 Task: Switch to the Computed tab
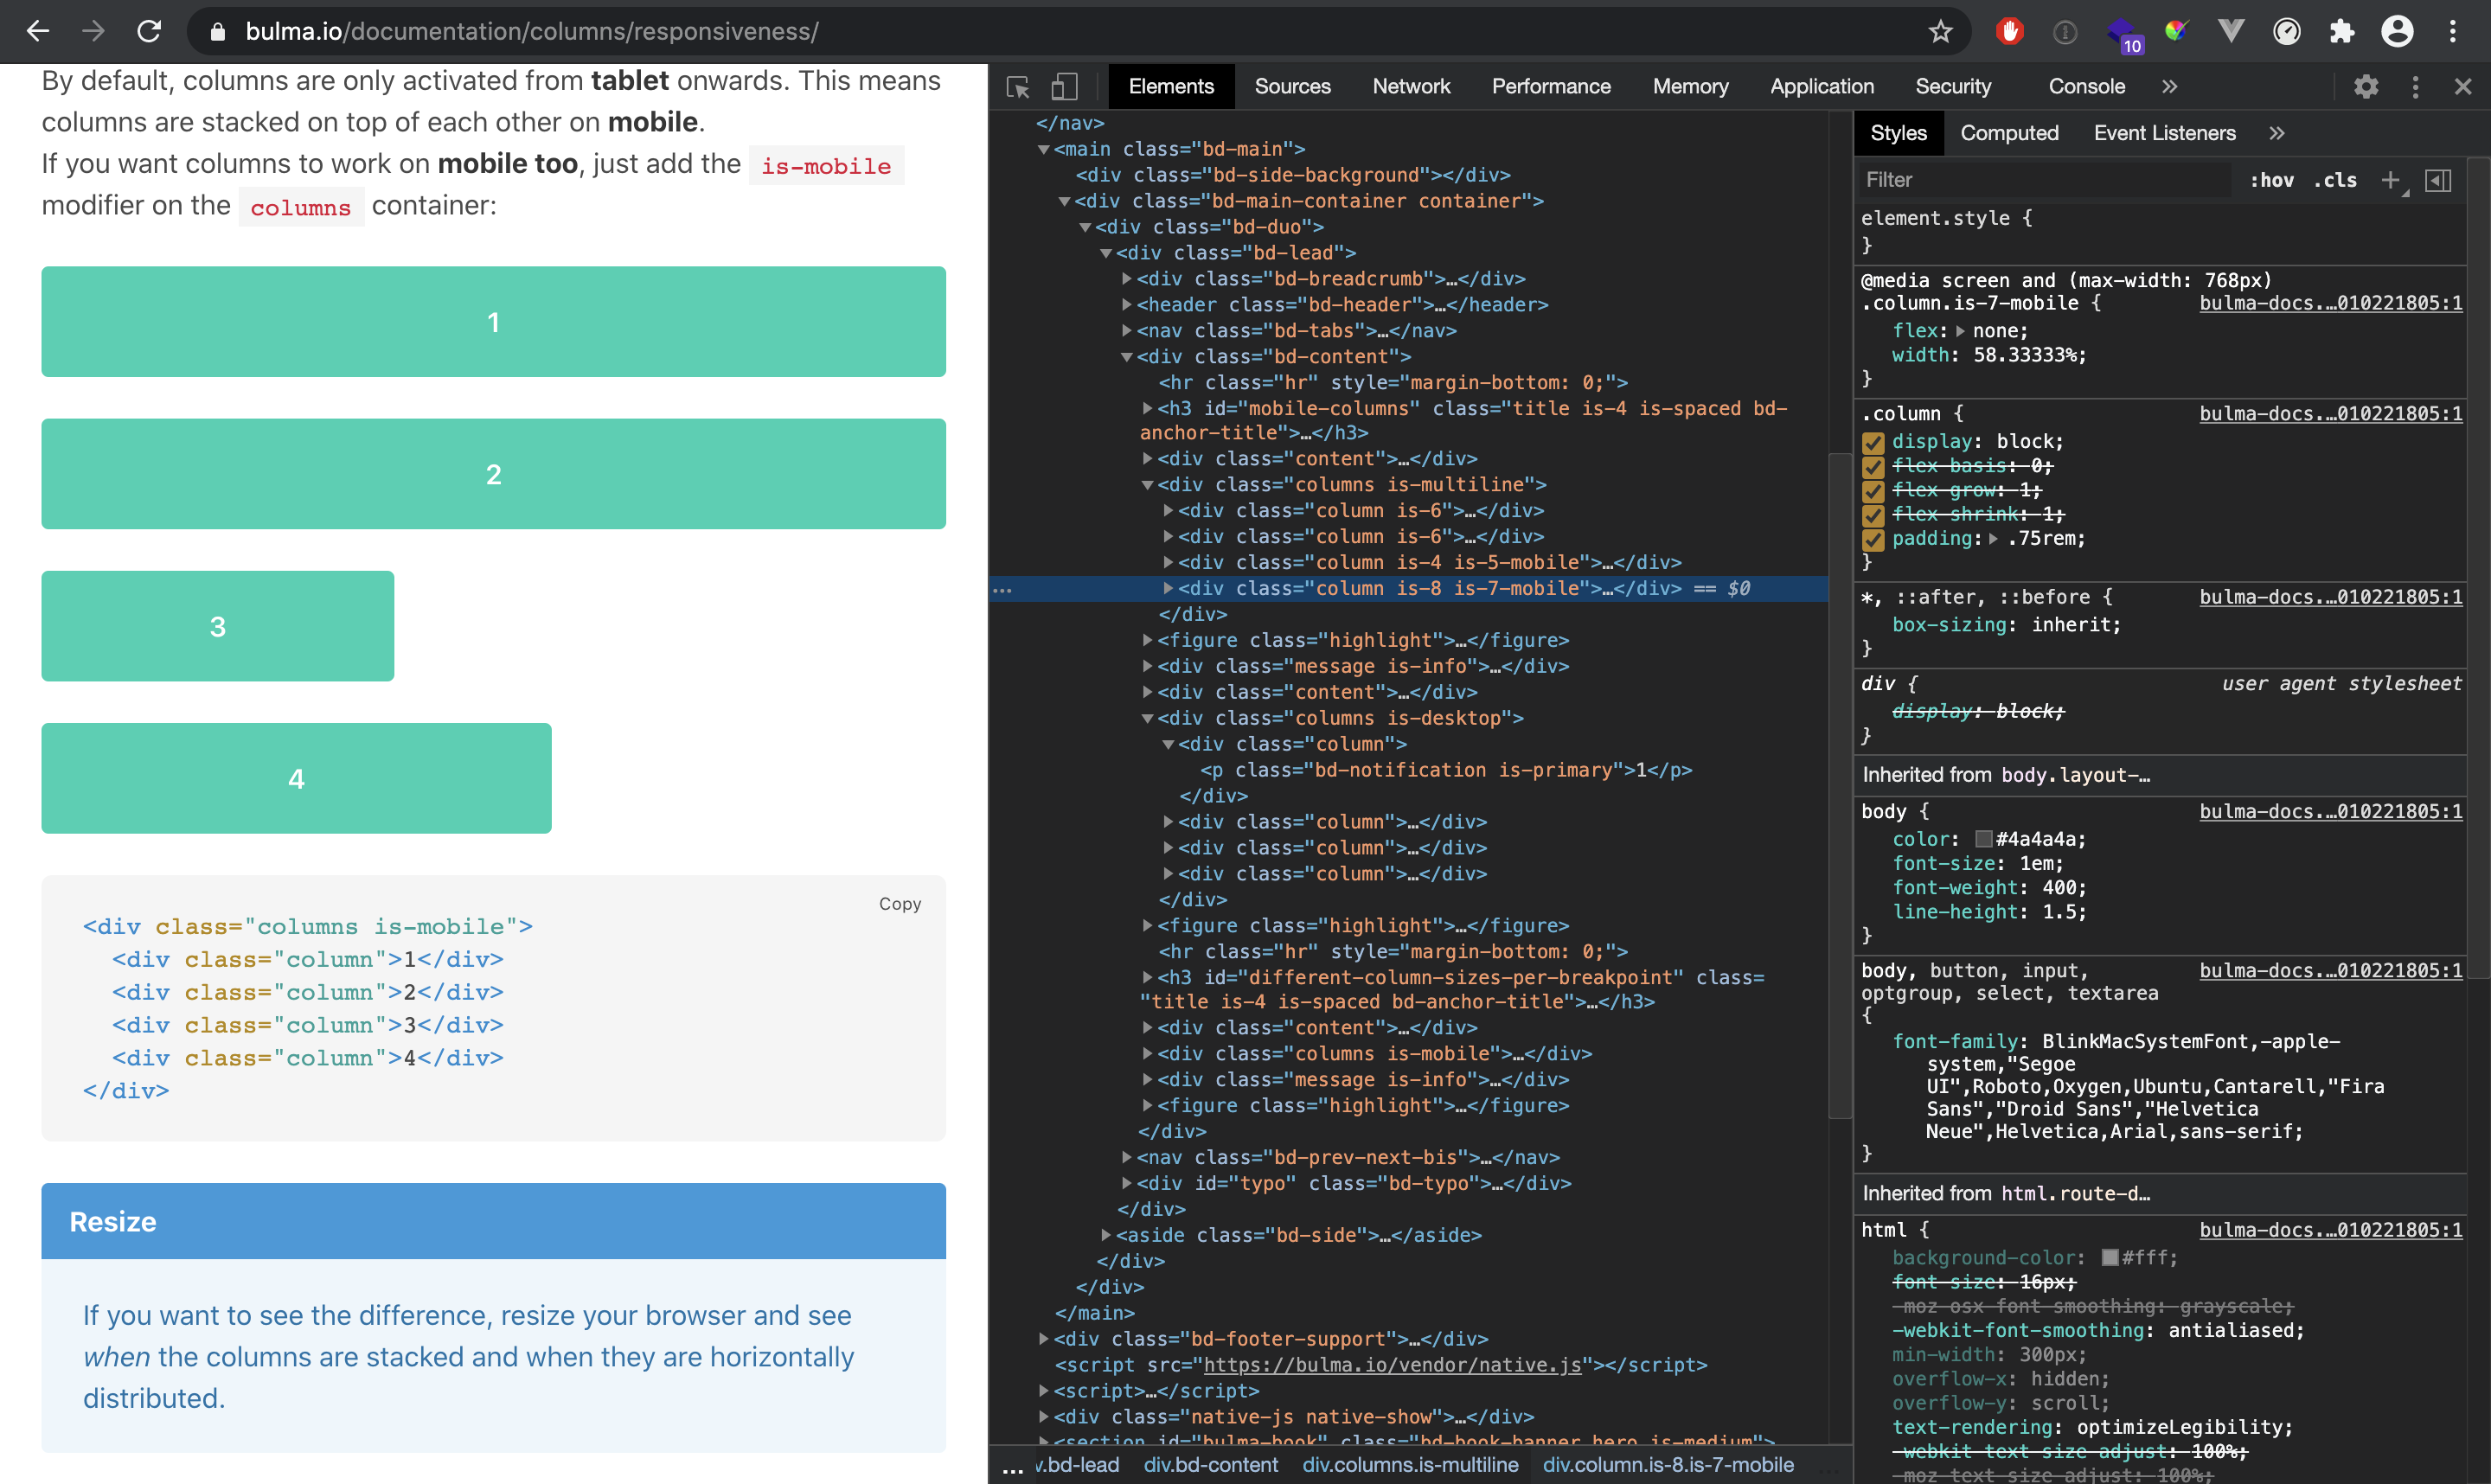2010,132
